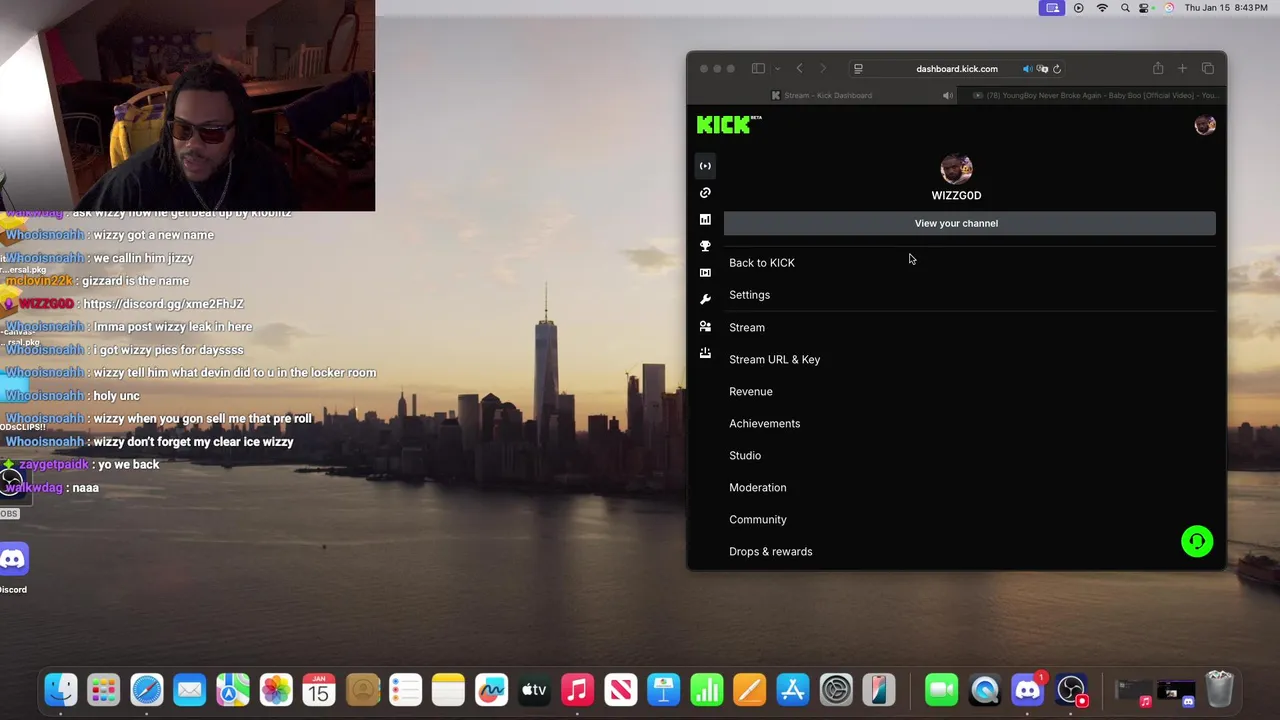
Task: Toggle the Safari sidebar button
Action: tap(758, 69)
